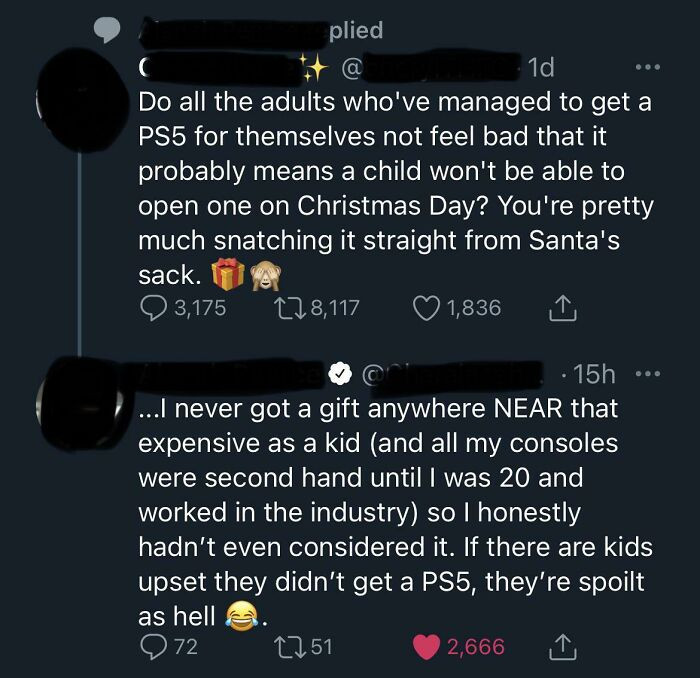The width and height of the screenshot is (700, 678).
Task: Open the first tweet's text about Santa's sack
Action: coord(395,186)
